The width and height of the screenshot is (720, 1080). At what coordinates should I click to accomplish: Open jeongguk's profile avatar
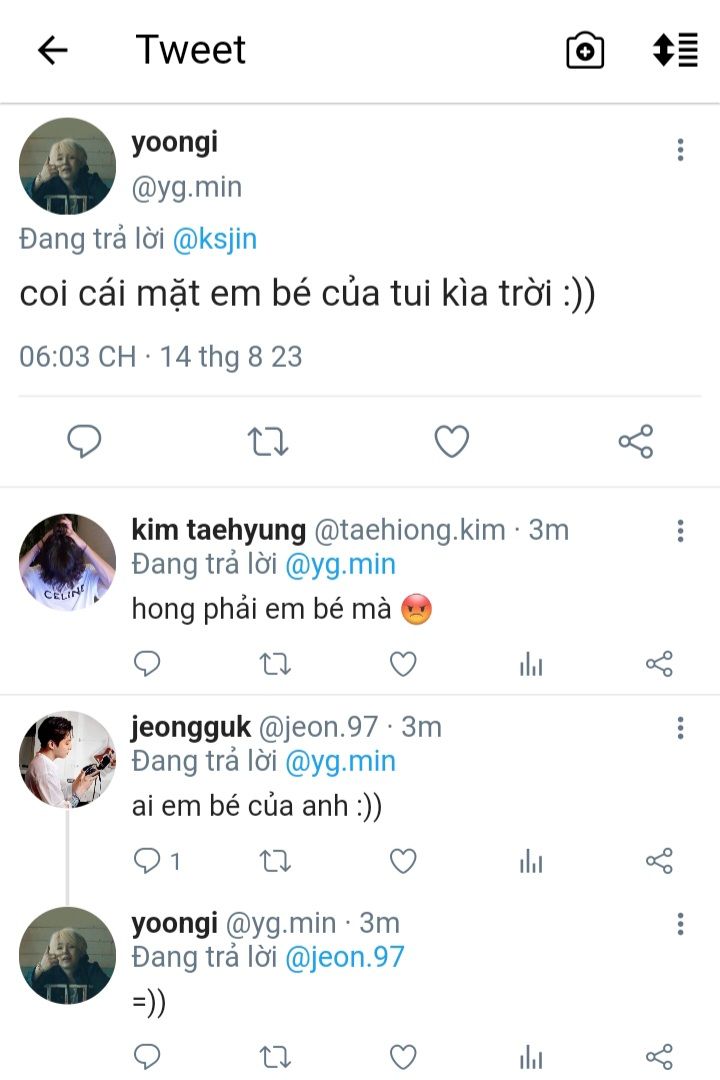pos(67,759)
